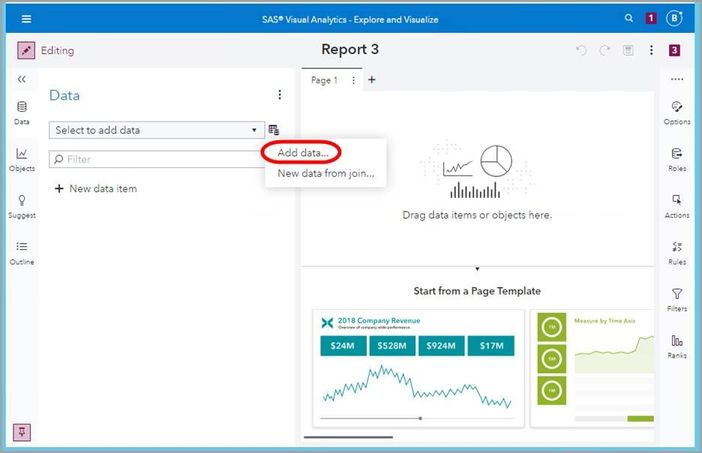Image resolution: width=702 pixels, height=453 pixels.
Task: Click the Drag data items canvas text
Action: 477,215
